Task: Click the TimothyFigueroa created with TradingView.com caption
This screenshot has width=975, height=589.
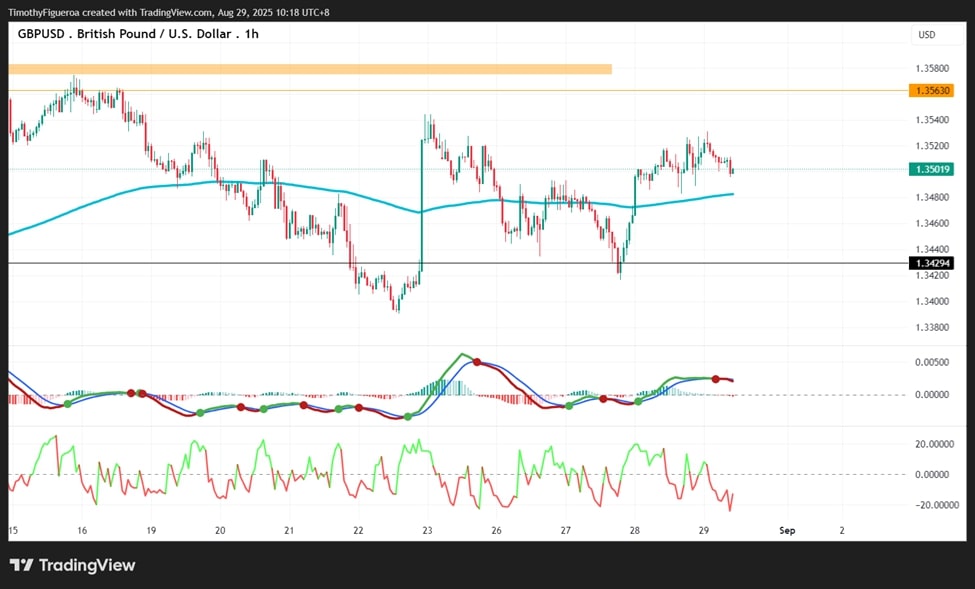Action: point(169,12)
